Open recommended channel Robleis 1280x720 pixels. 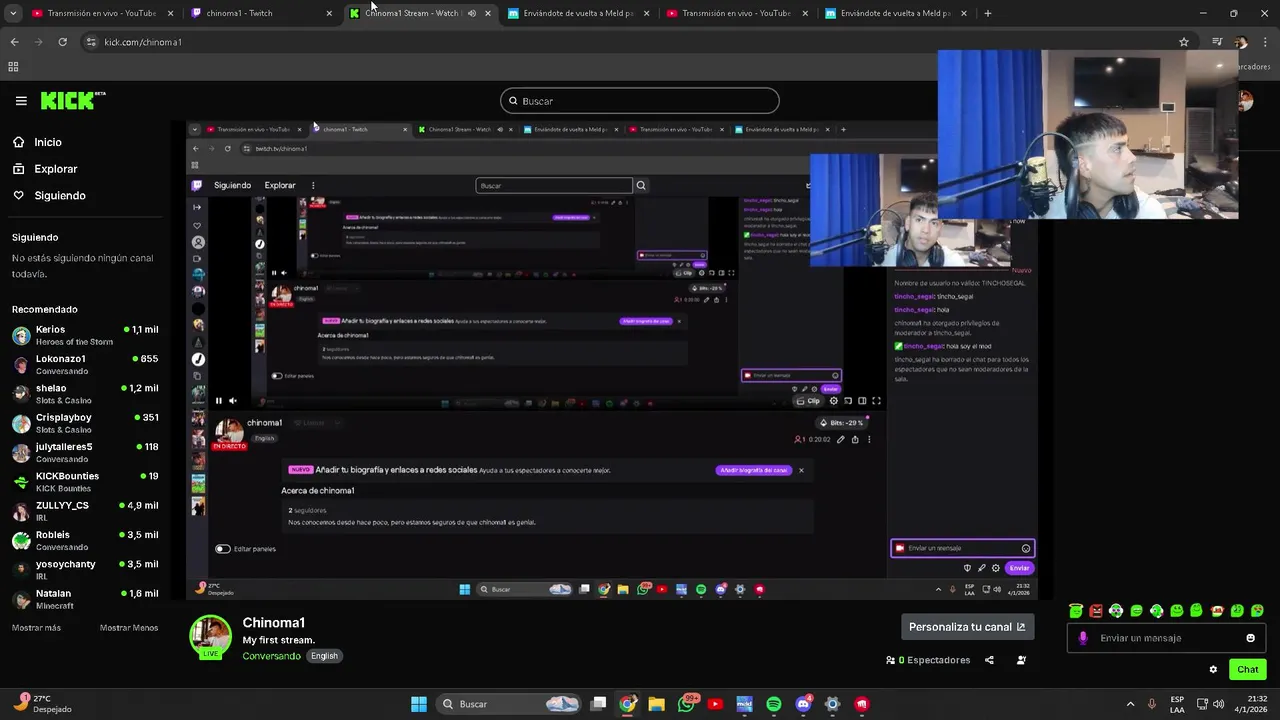[x=85, y=540]
